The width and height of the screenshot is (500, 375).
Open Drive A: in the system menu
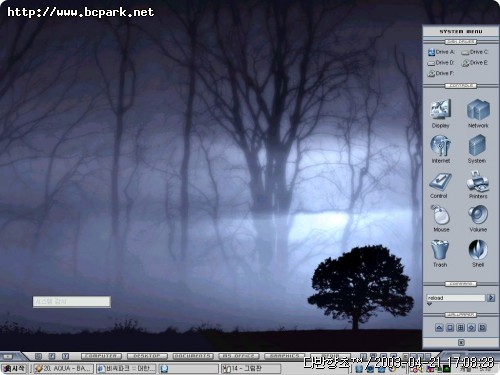(x=441, y=52)
